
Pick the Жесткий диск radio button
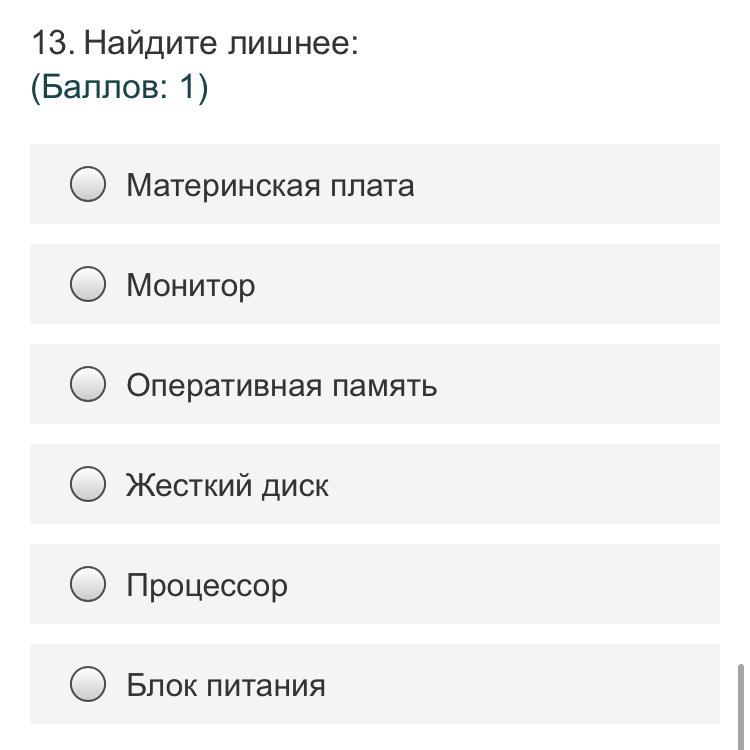tap(88, 484)
